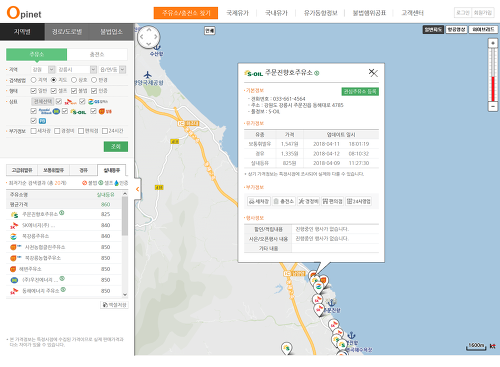500x367 pixels.
Task: Enable the 24시간 additional info checkbox
Action: [105, 131]
